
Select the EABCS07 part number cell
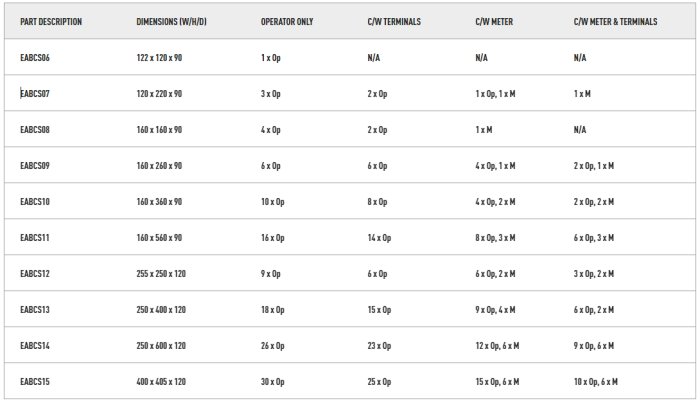pyautogui.click(x=35, y=94)
